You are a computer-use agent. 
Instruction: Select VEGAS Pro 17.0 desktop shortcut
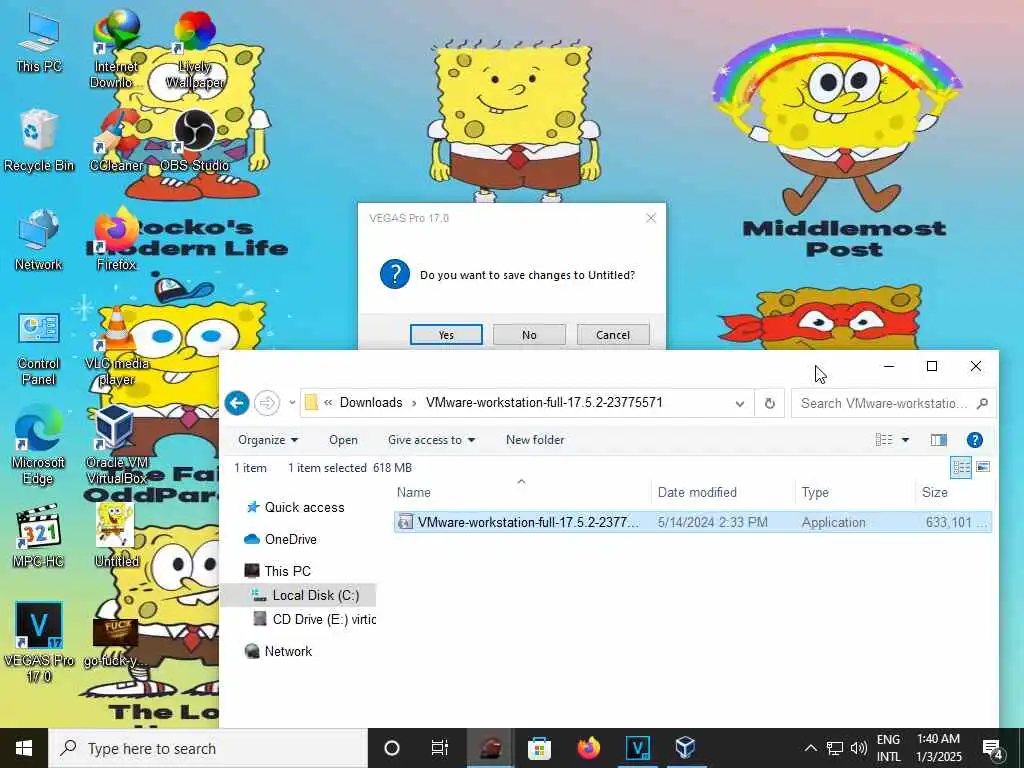[39, 642]
